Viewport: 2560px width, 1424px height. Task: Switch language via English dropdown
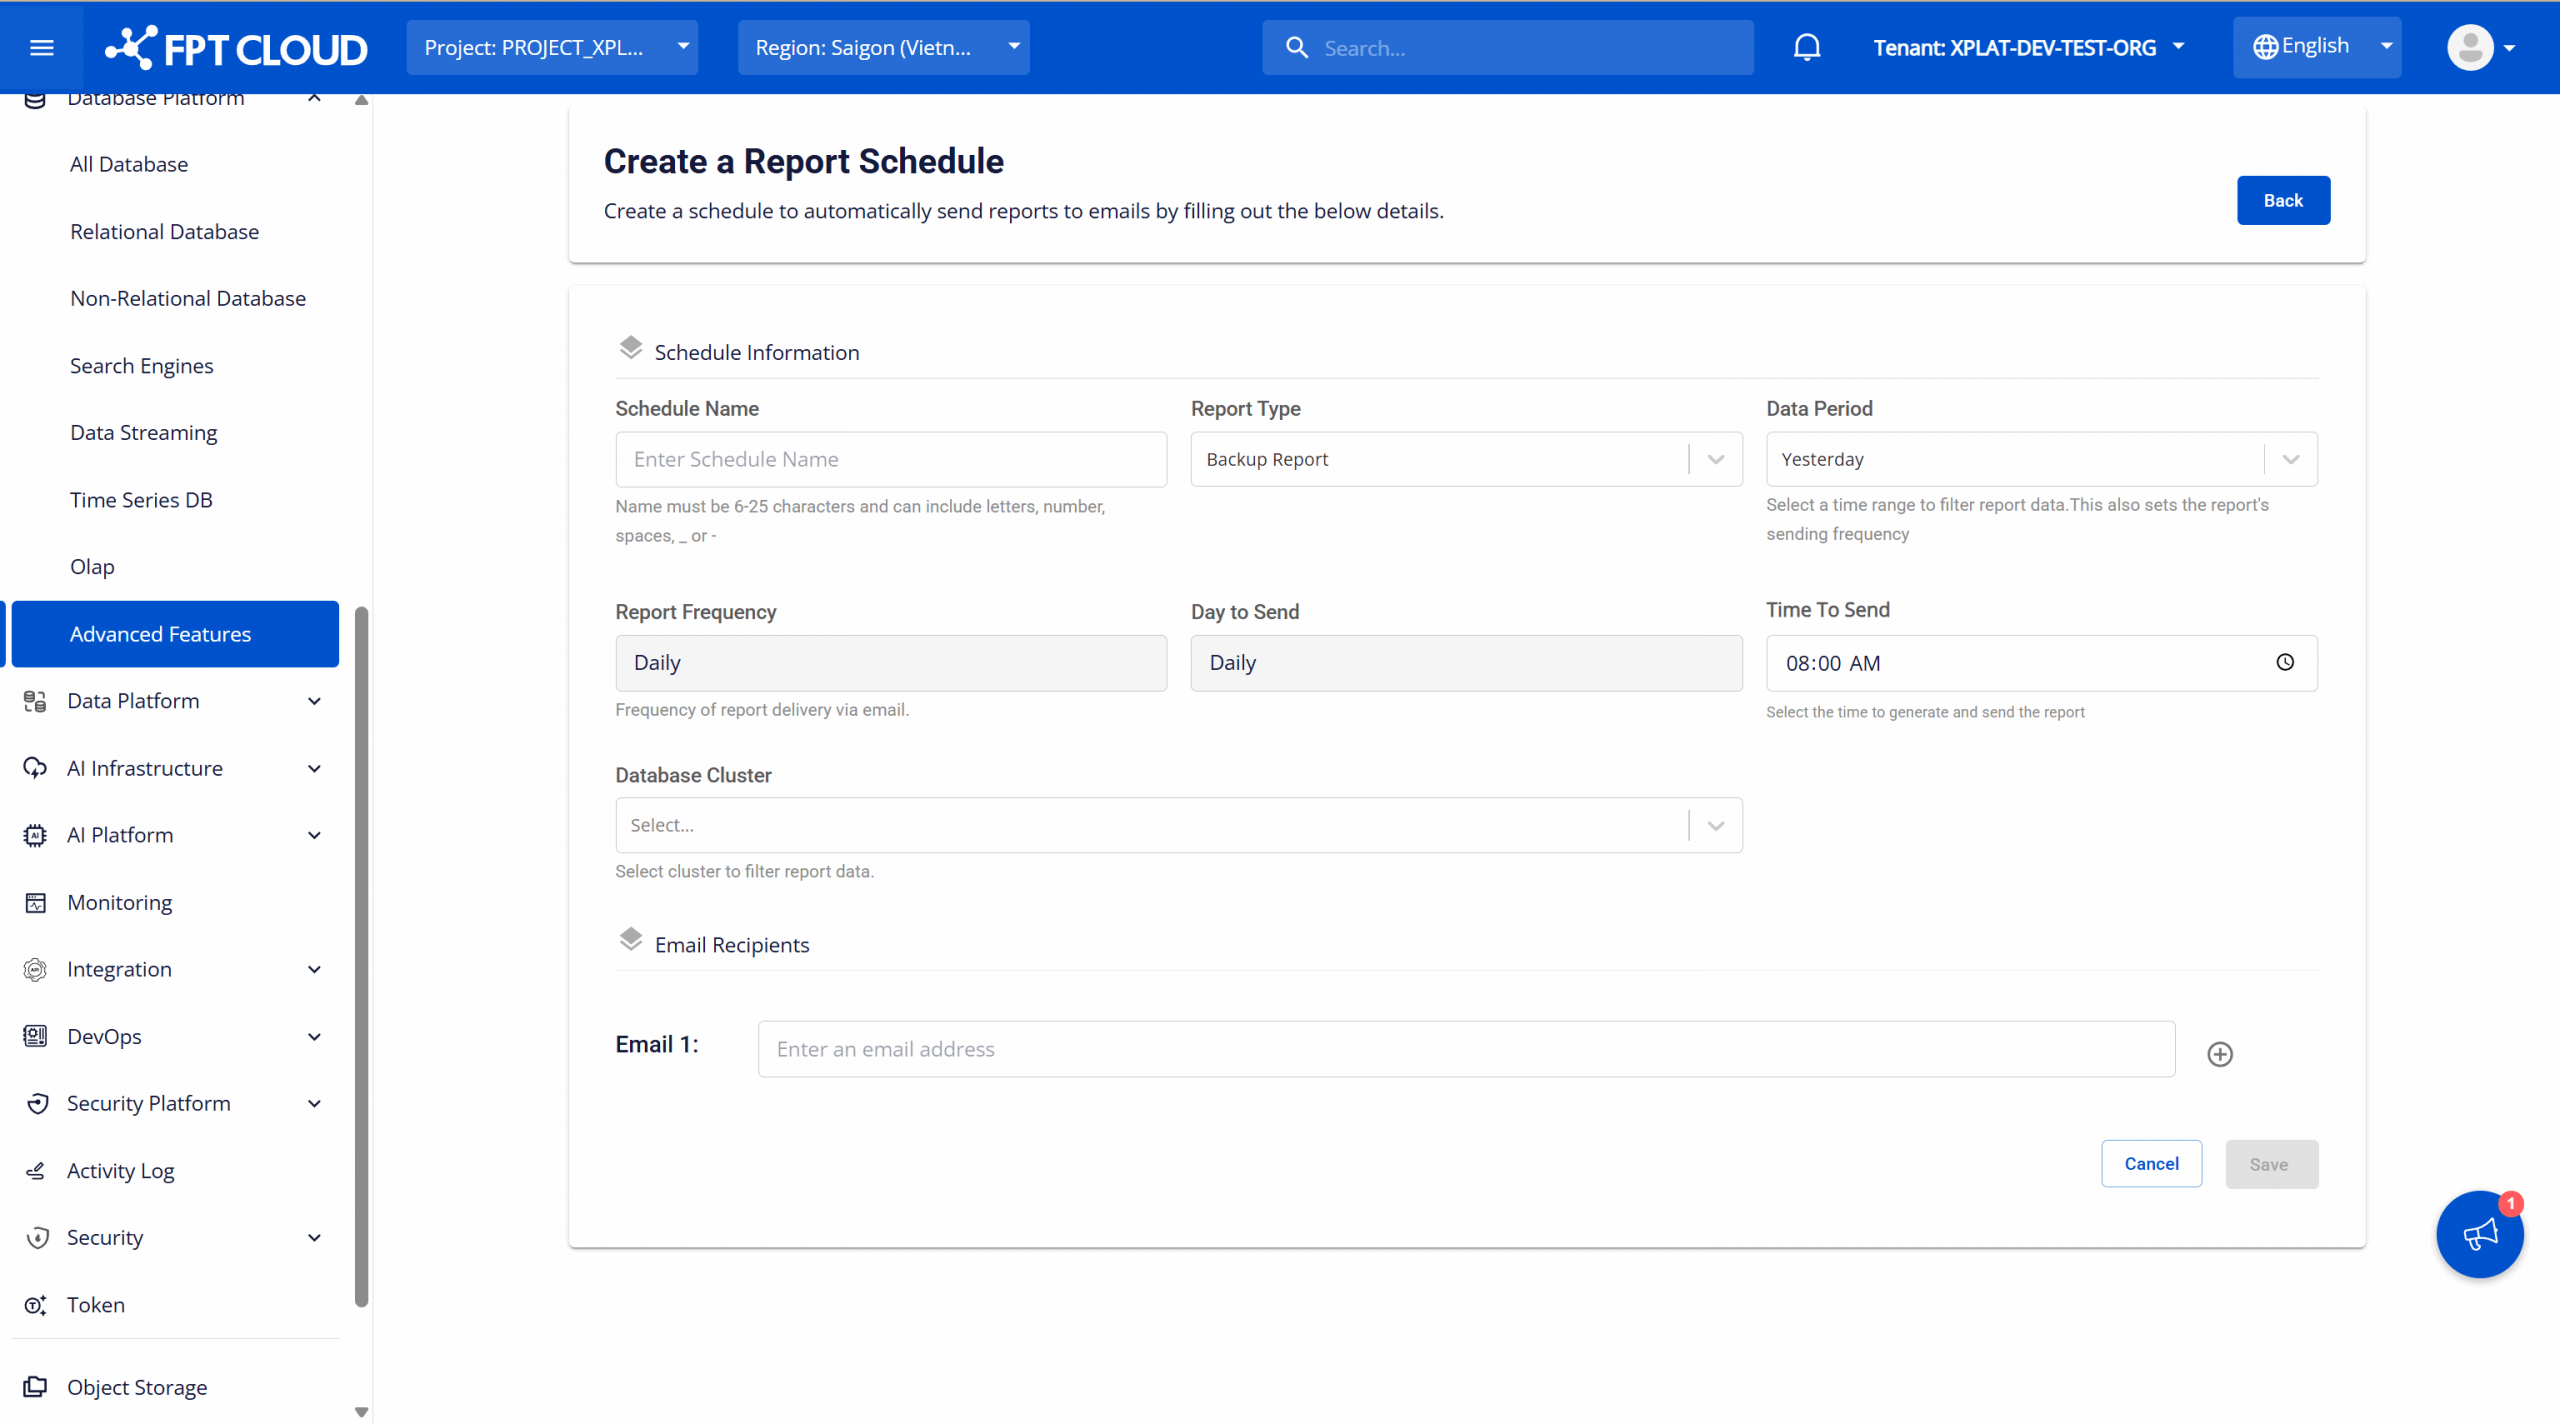(2316, 47)
